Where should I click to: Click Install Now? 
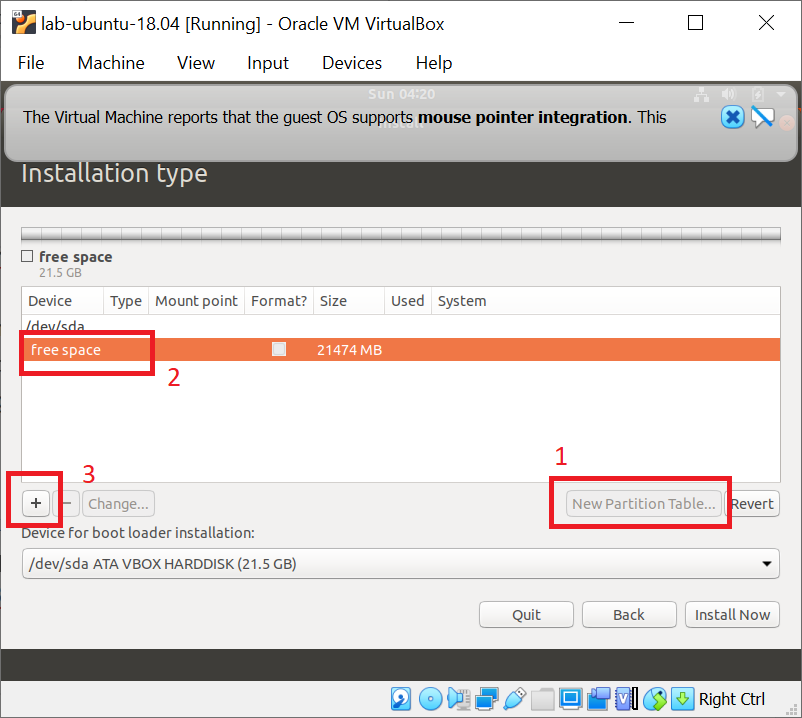pos(732,614)
